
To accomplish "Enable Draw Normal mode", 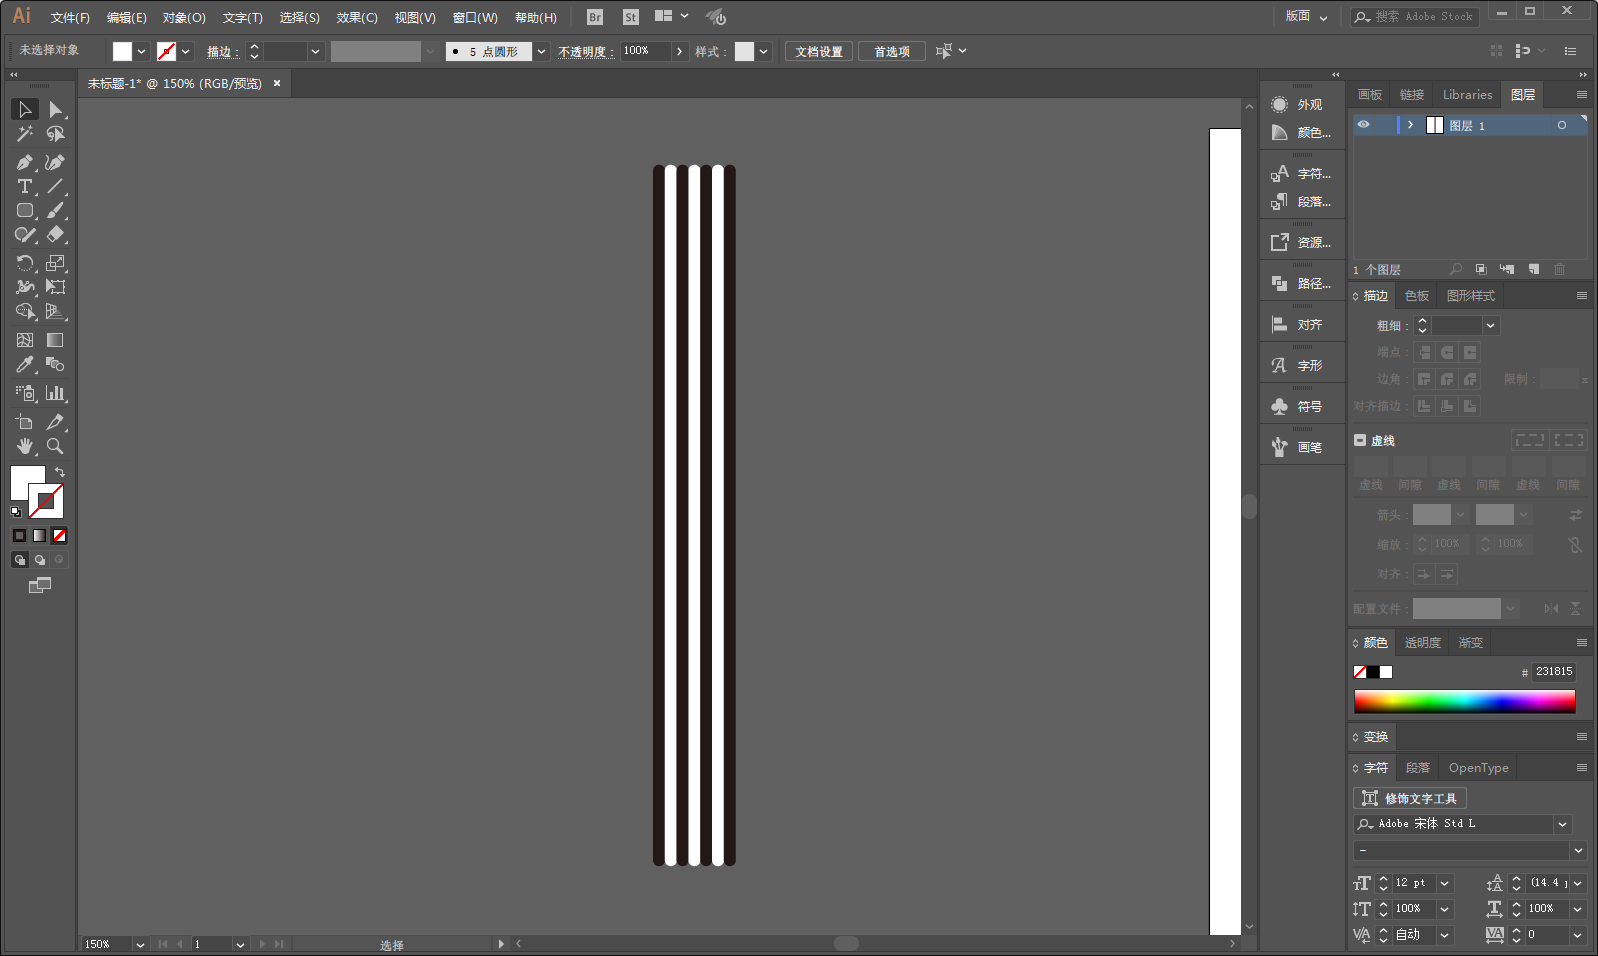I will coord(19,560).
